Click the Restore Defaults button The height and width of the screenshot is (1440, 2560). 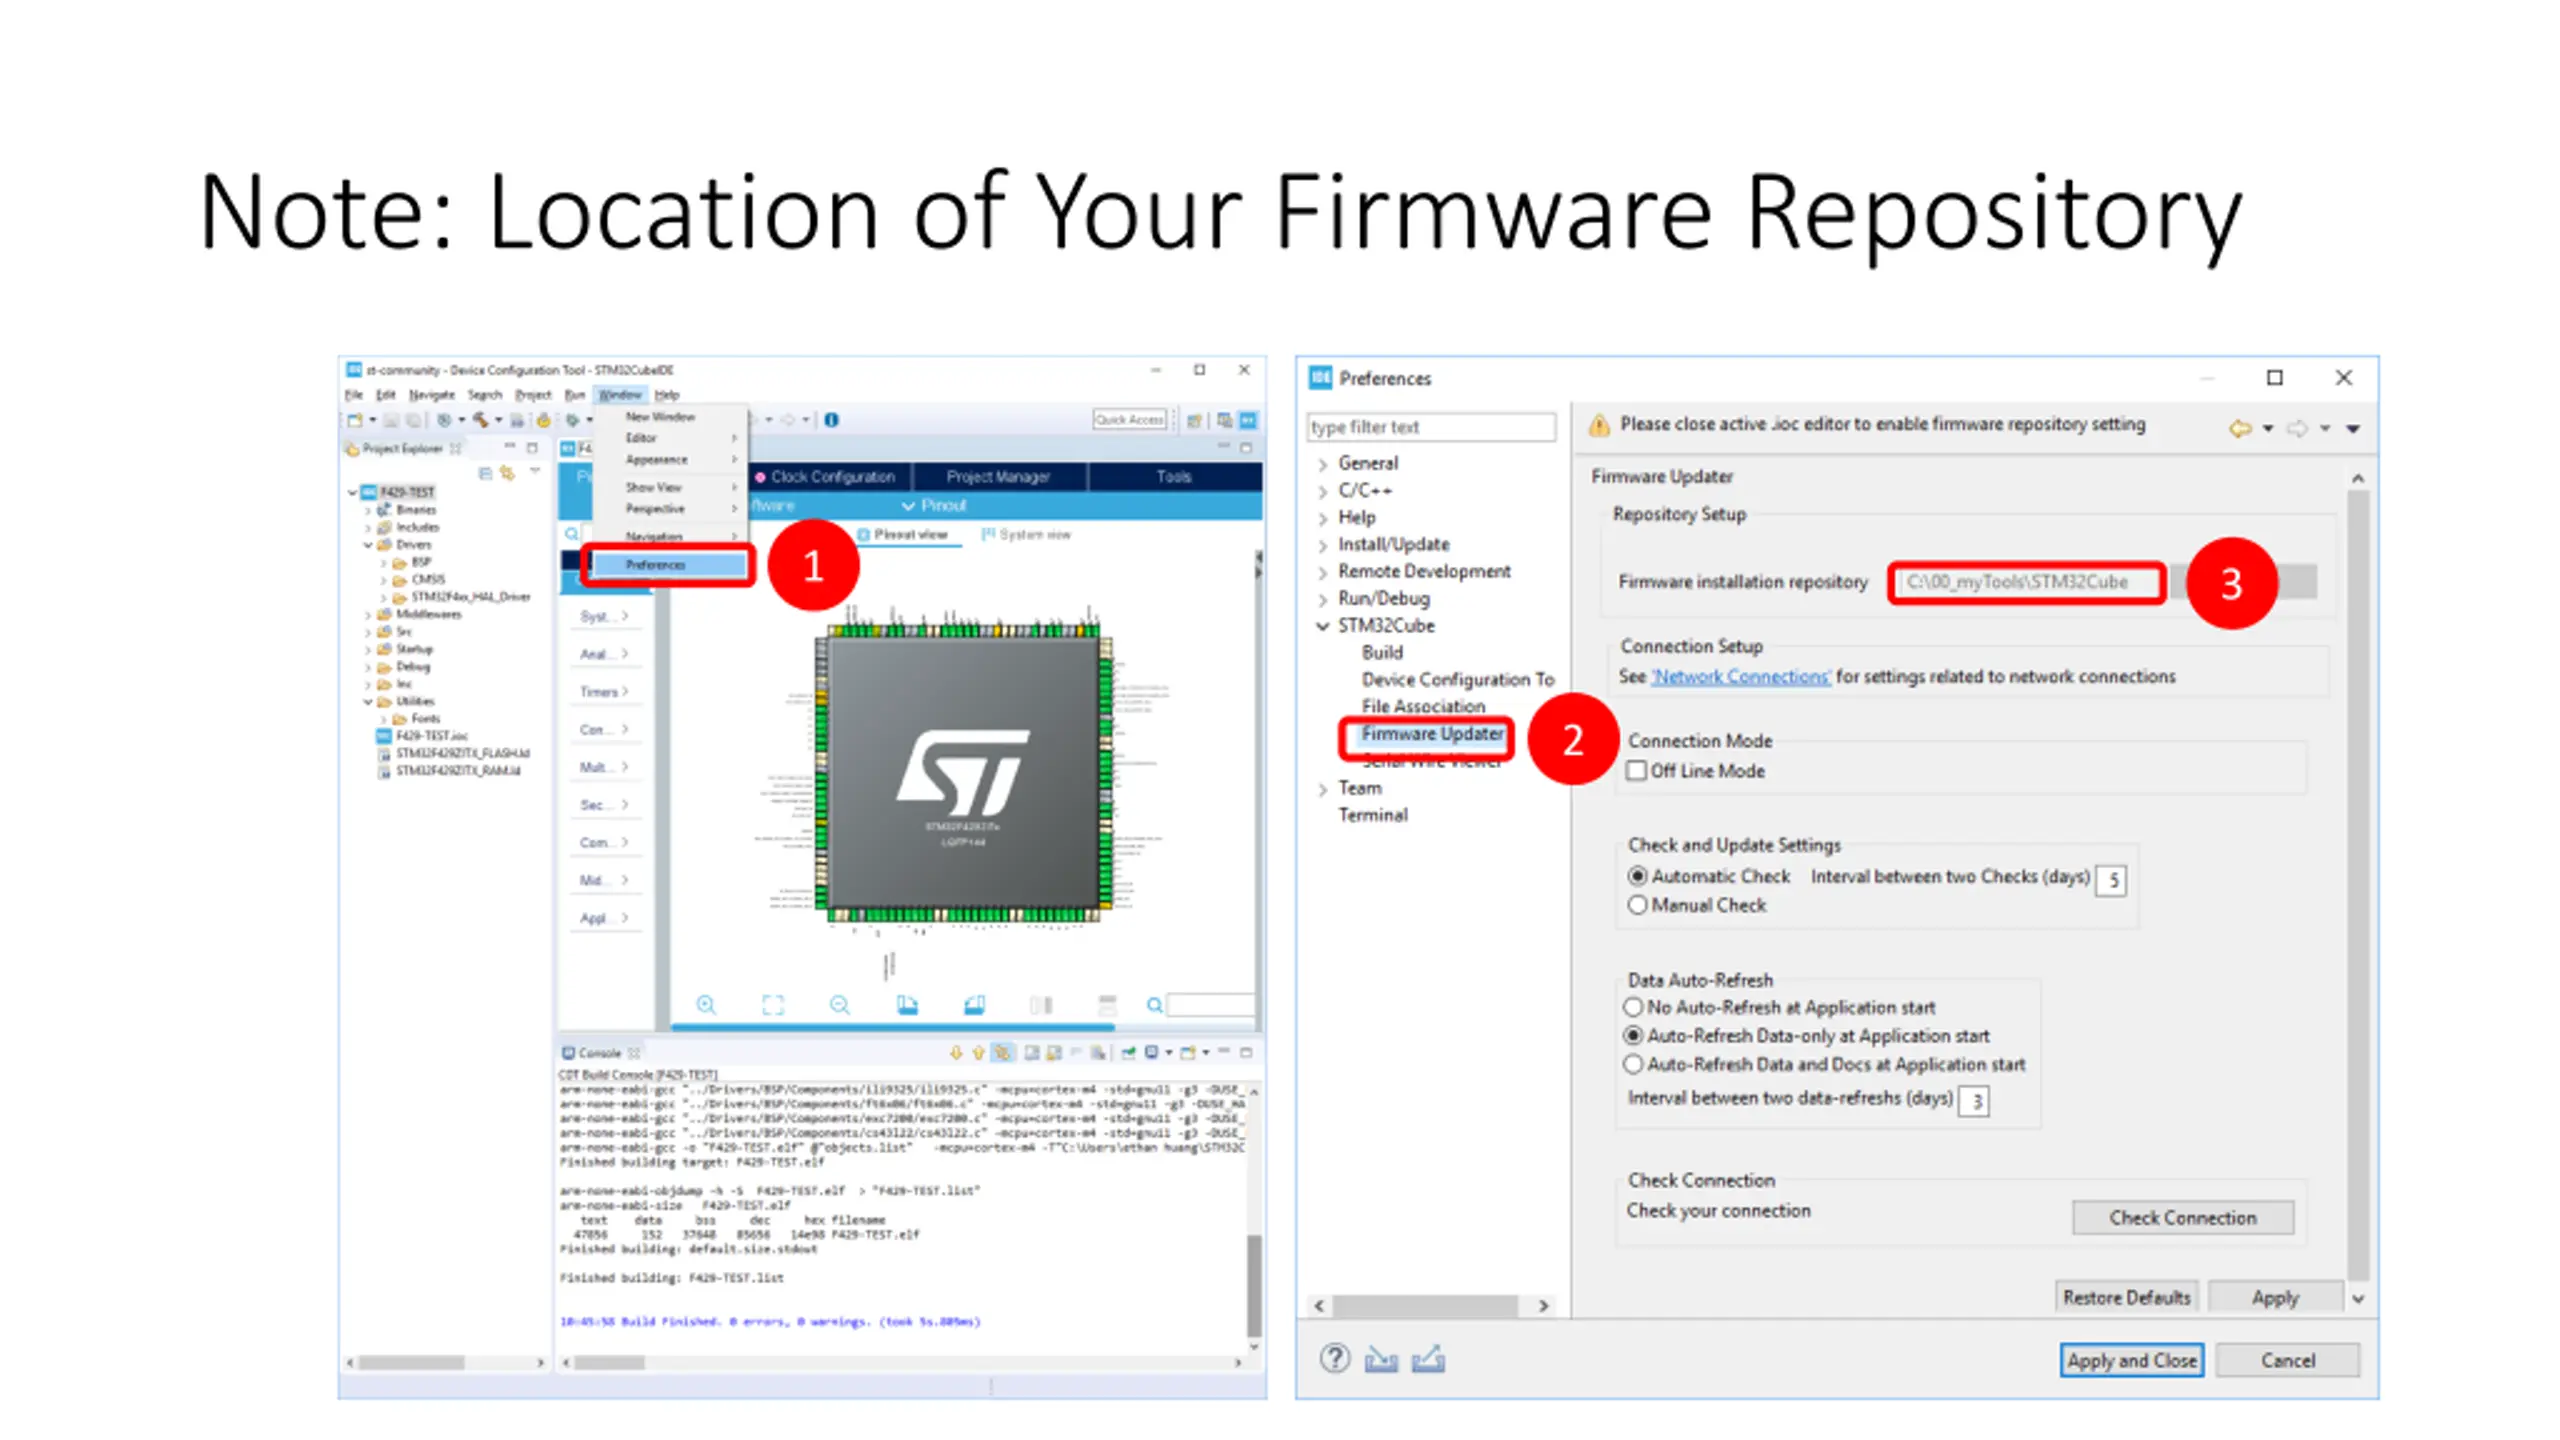(2126, 1297)
